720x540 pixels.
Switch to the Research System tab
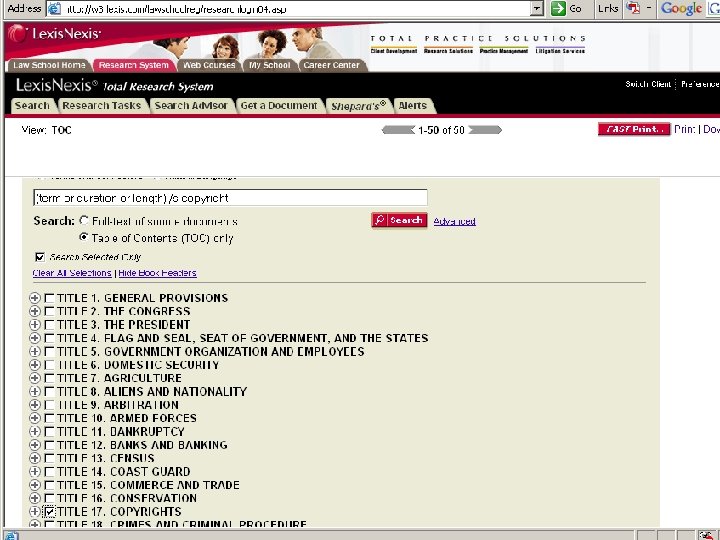point(134,65)
